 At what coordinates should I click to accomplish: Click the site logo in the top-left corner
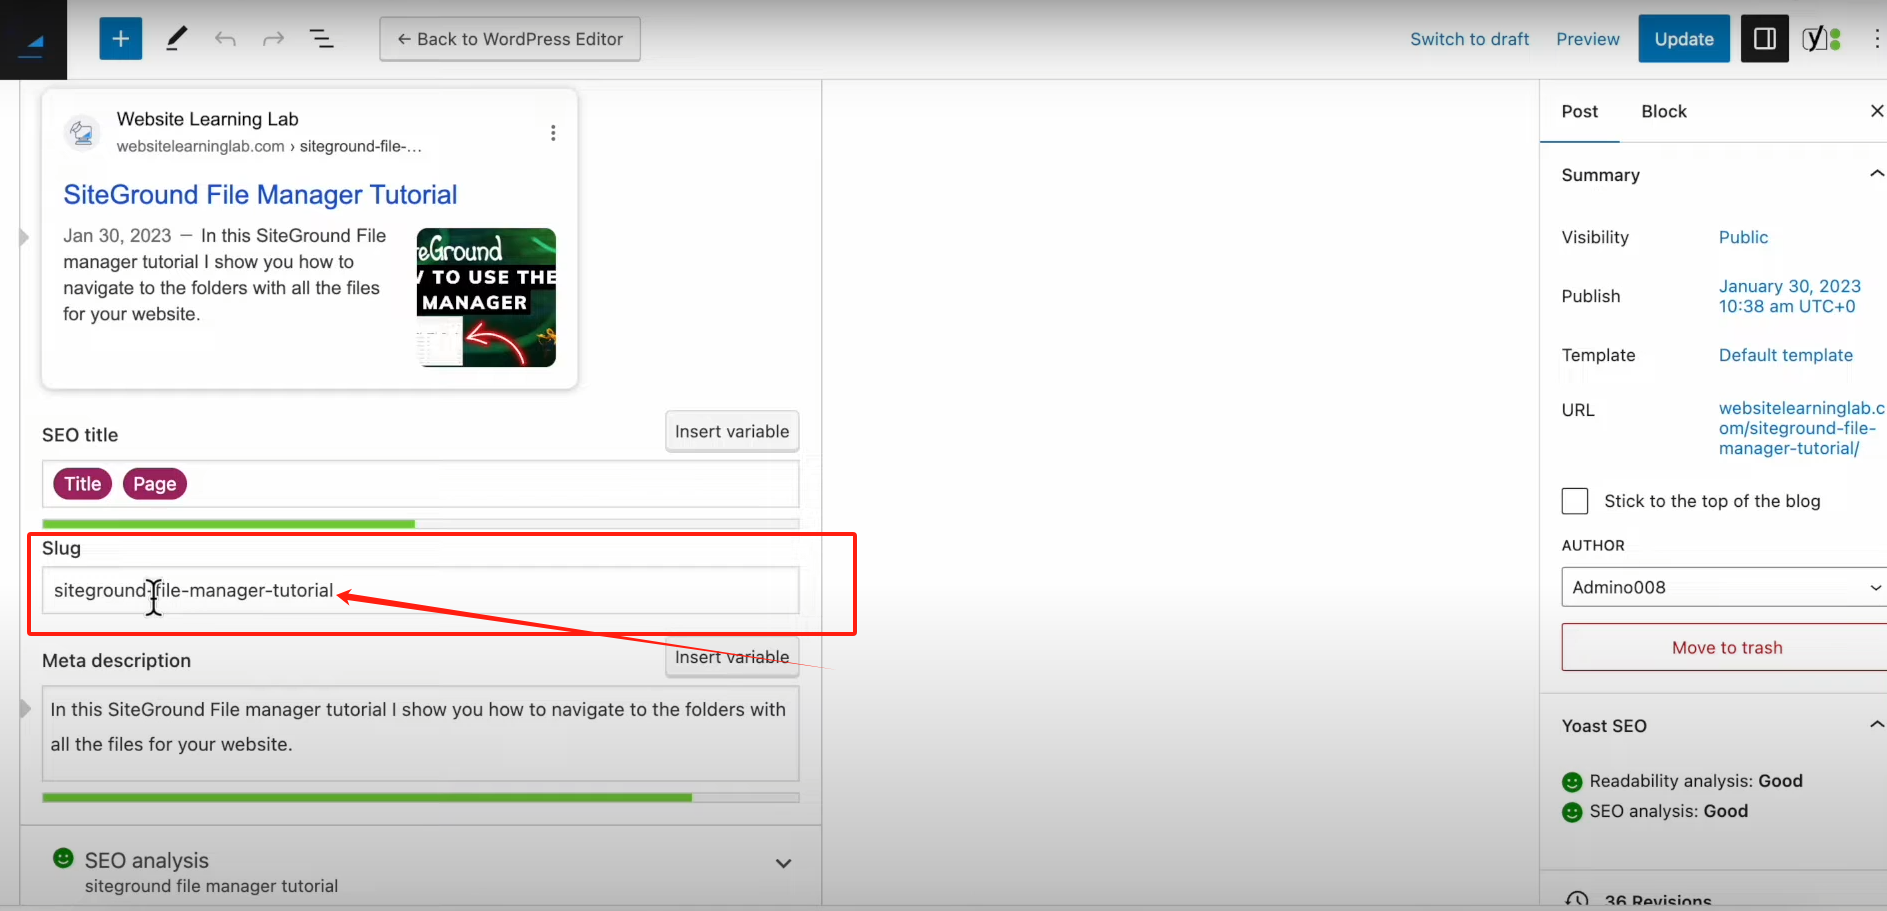(x=33, y=40)
